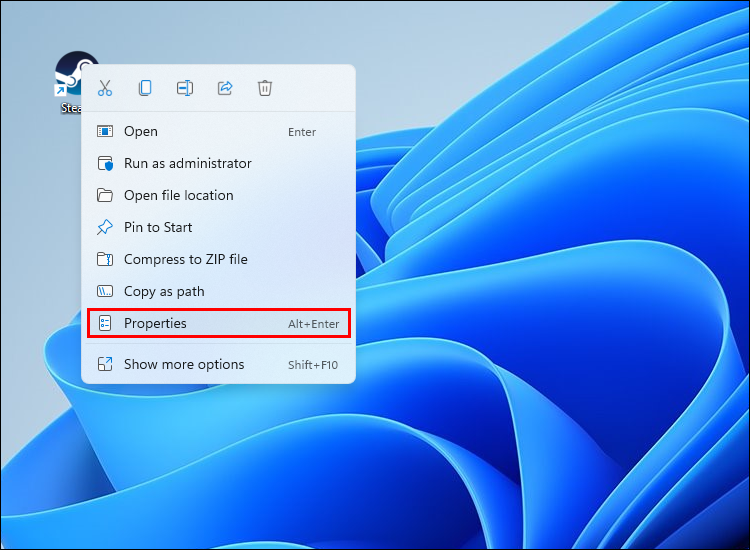Click the Copy icon in context menu

click(145, 88)
